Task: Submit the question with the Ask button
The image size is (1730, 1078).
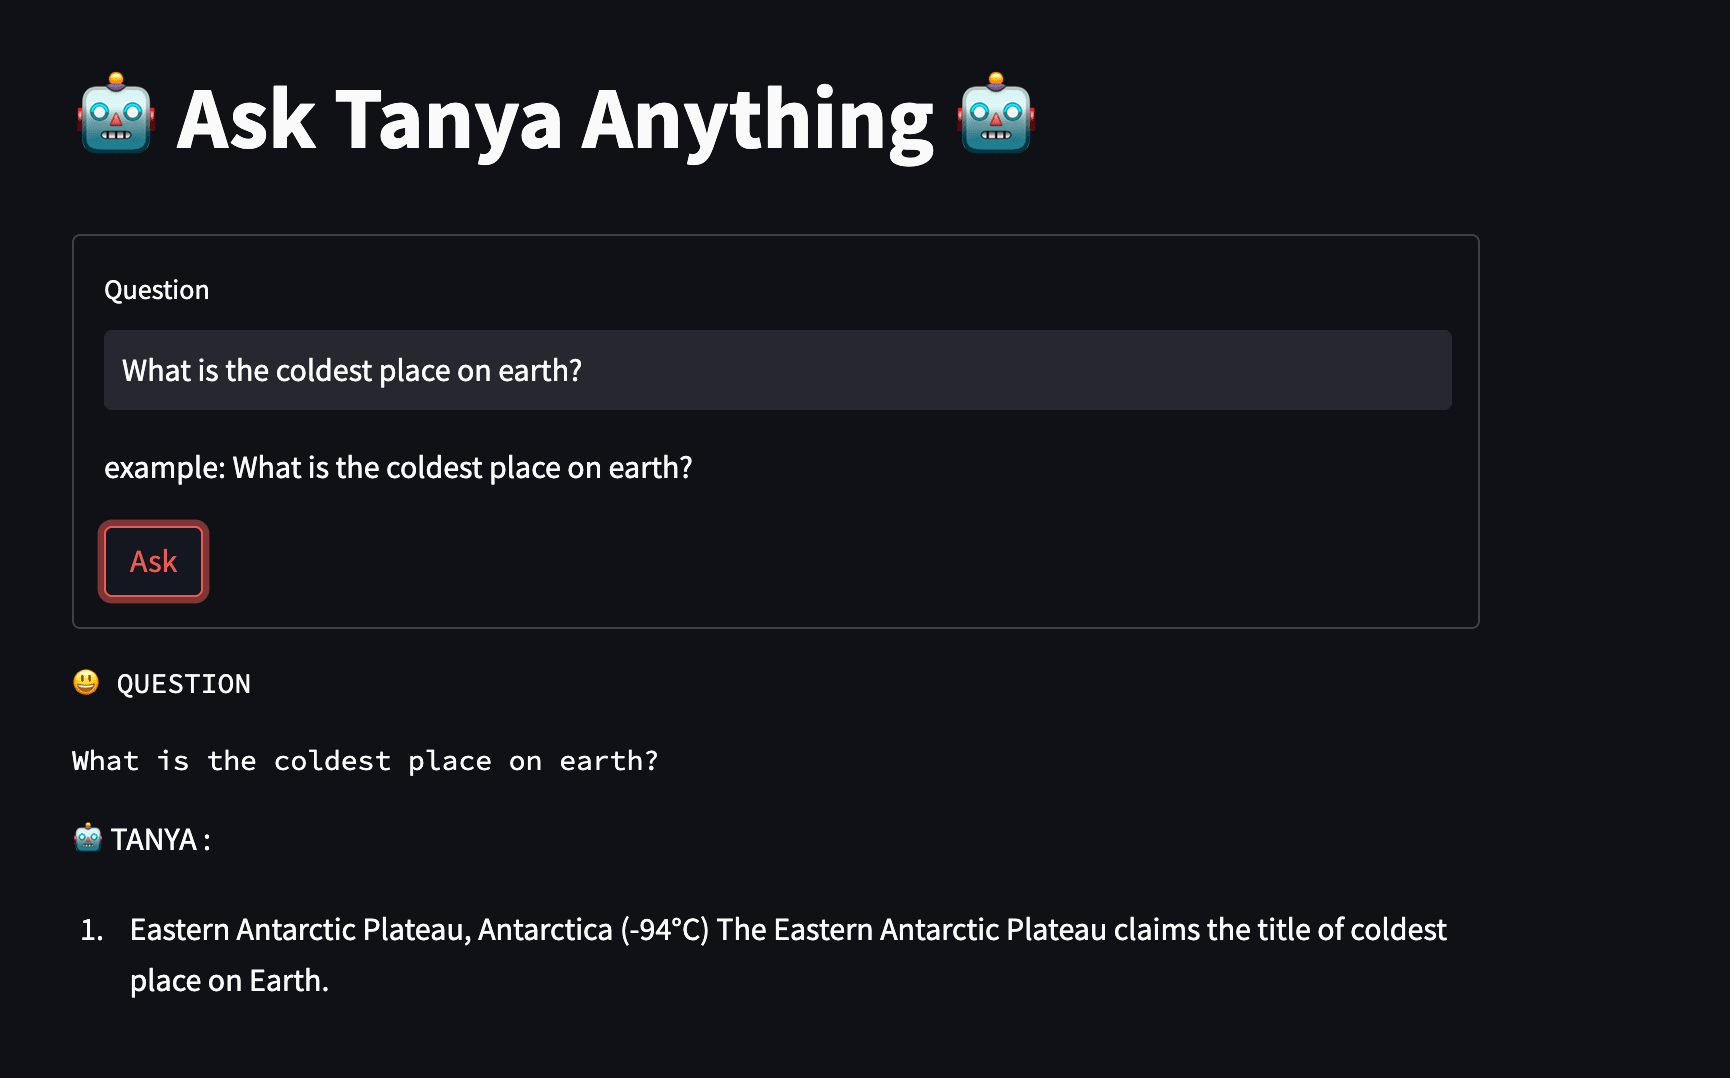Action: pos(153,561)
